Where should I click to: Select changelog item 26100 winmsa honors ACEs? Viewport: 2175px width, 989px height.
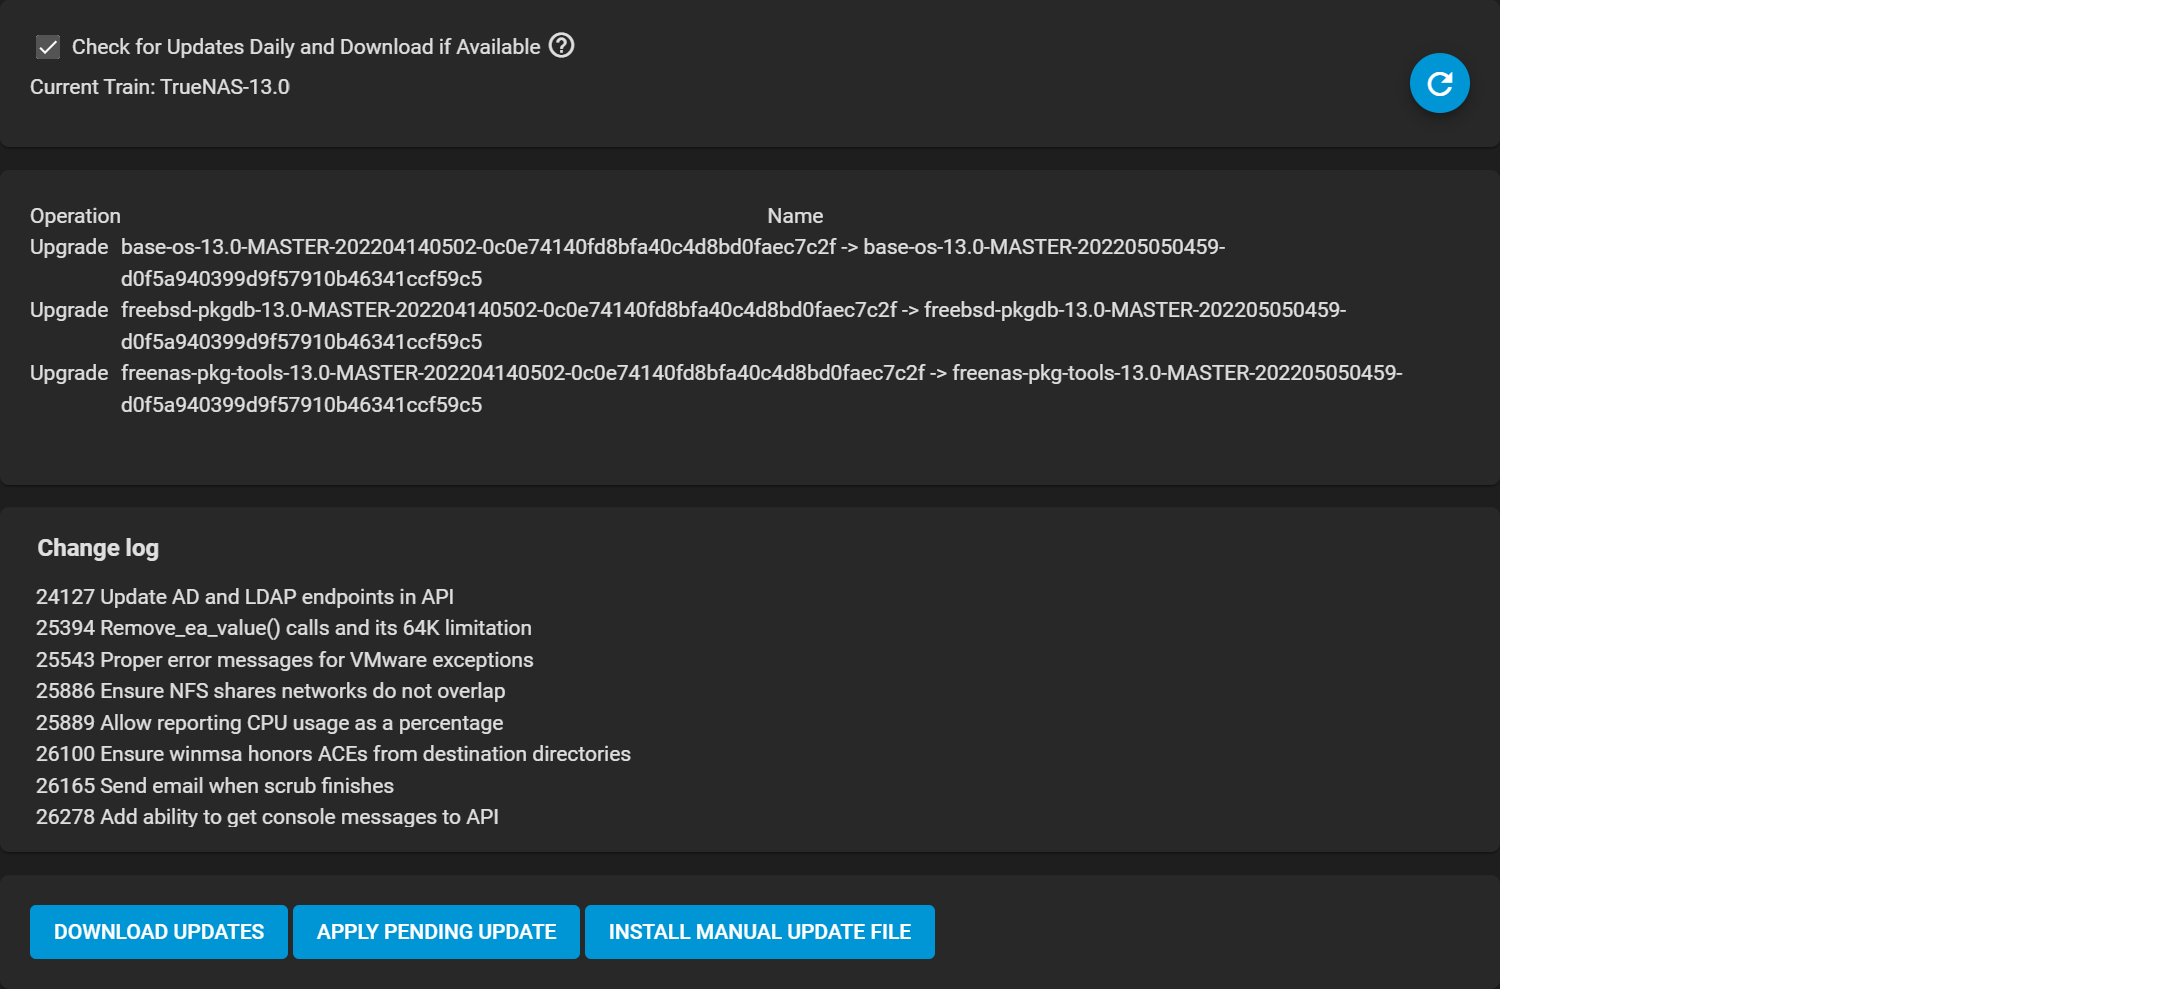(333, 754)
